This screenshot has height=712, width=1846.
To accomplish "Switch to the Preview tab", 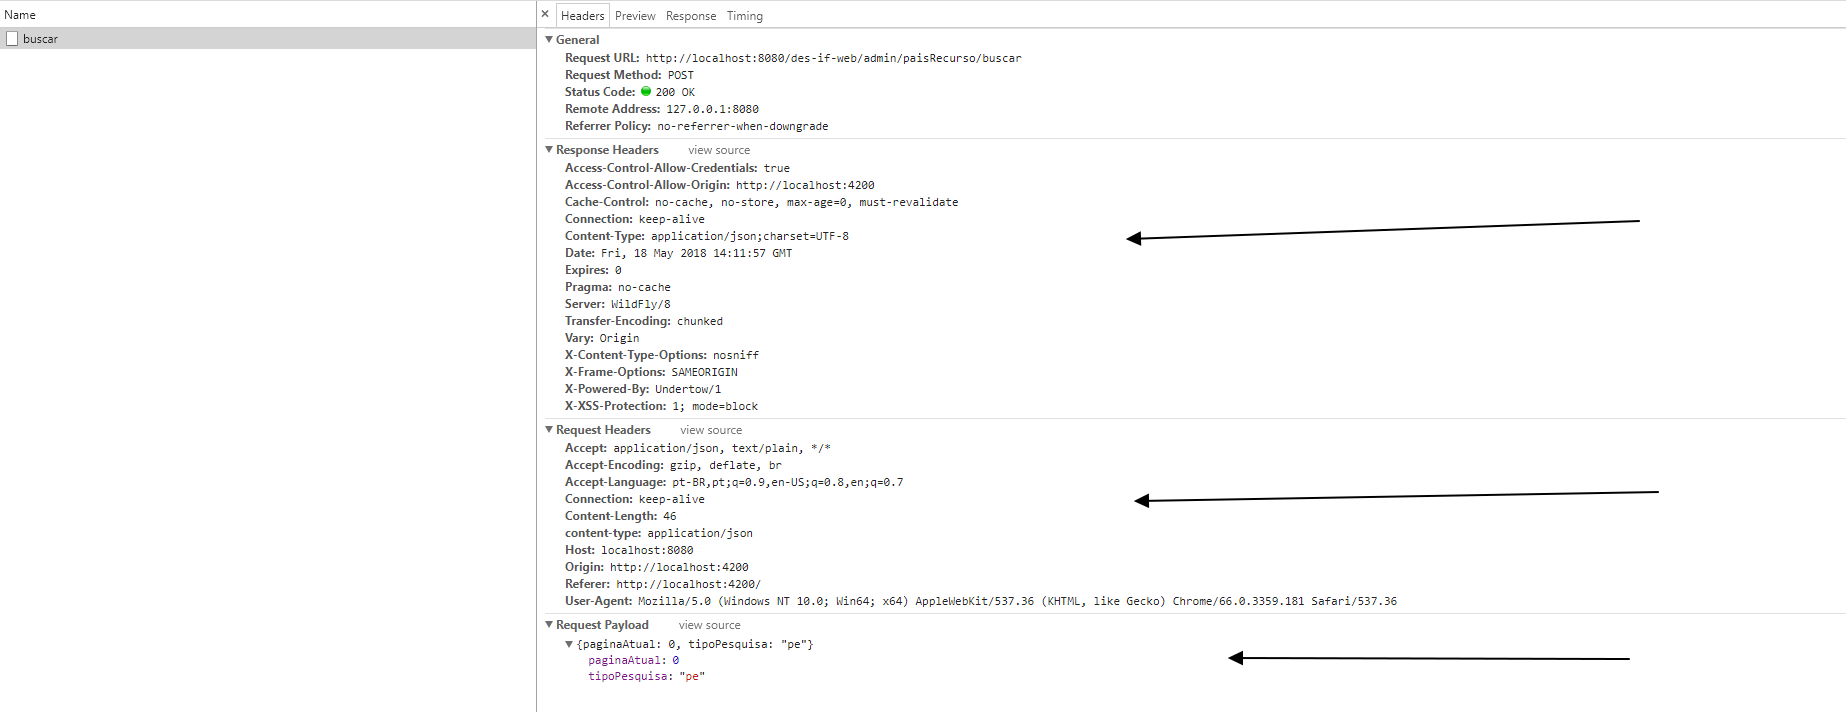I will [x=635, y=16].
